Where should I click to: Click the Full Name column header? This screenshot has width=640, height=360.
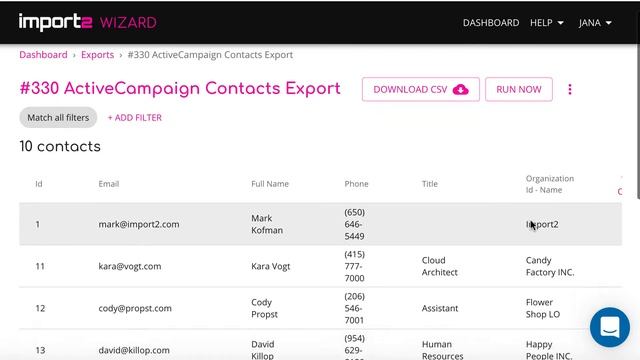pyautogui.click(x=270, y=184)
